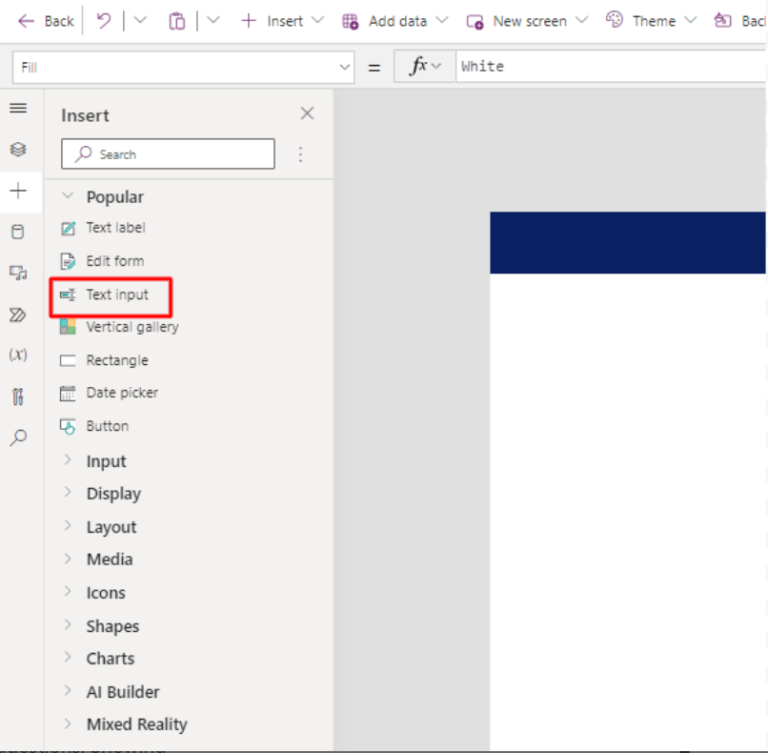Open Advanced tools icon in sidebar
Viewport: 768px width, 753px height.
[x=18, y=396]
